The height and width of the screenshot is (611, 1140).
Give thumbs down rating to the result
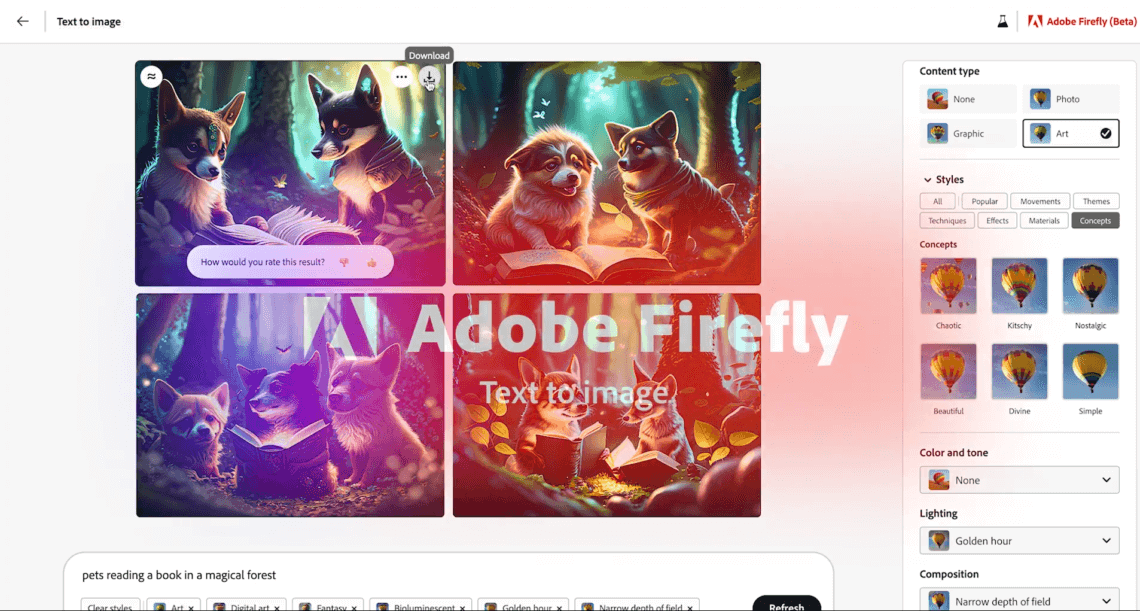point(344,263)
